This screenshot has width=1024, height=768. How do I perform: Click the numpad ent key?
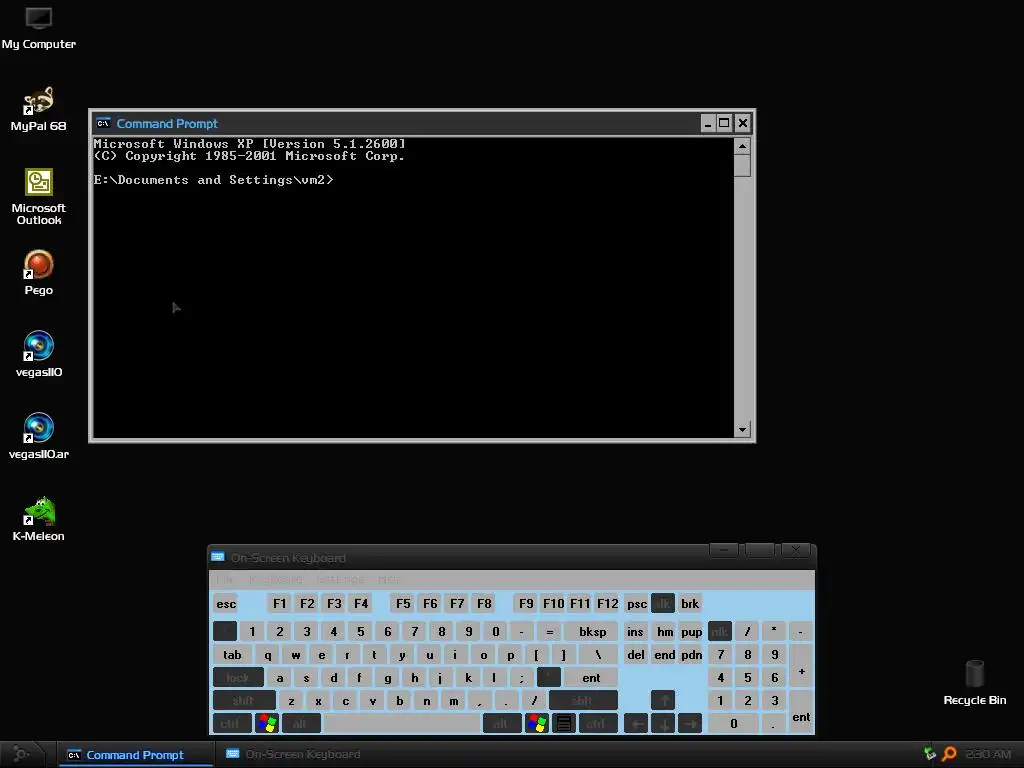801,712
